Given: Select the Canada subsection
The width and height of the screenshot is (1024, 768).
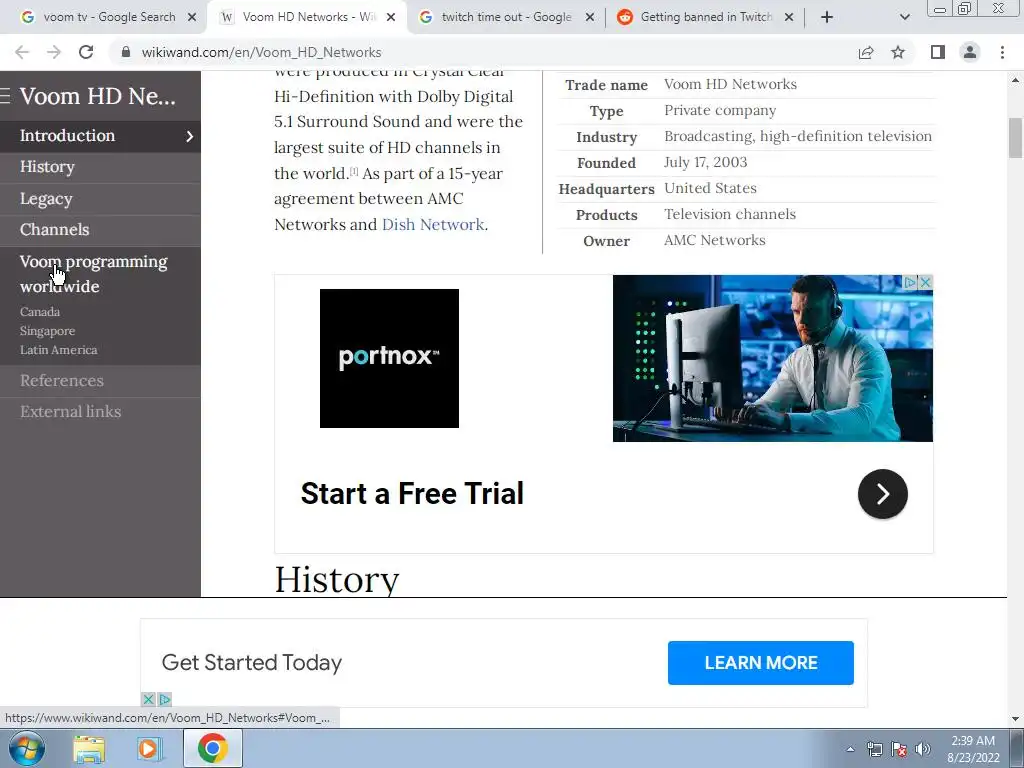Looking at the screenshot, I should point(40,312).
